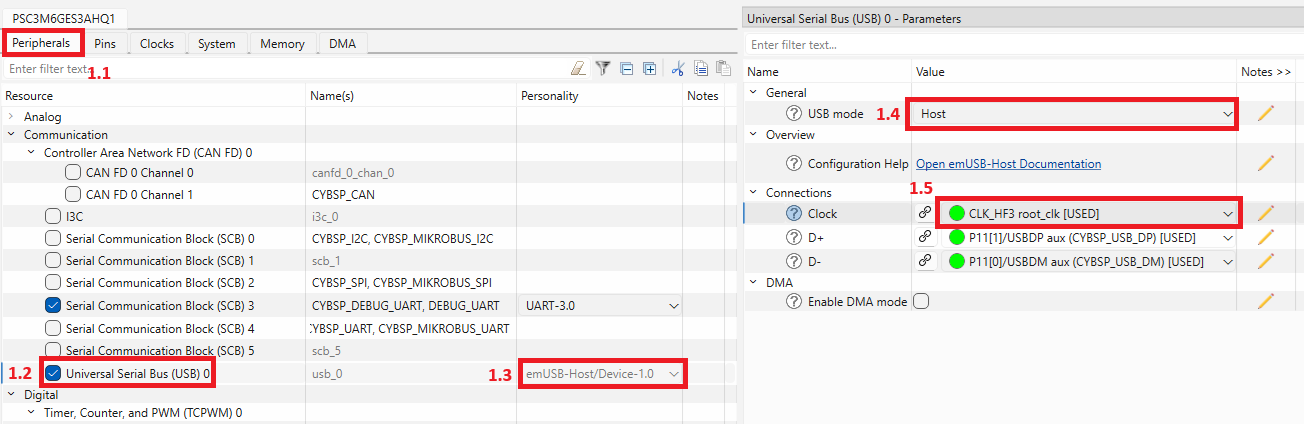Click the pencil note icon for D-

point(1266,261)
